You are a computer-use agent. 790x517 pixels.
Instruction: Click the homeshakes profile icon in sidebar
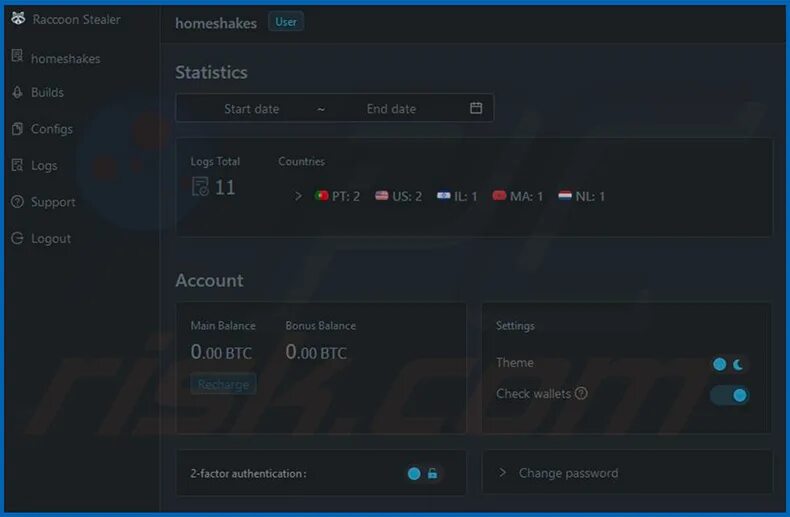pyautogui.click(x=17, y=55)
